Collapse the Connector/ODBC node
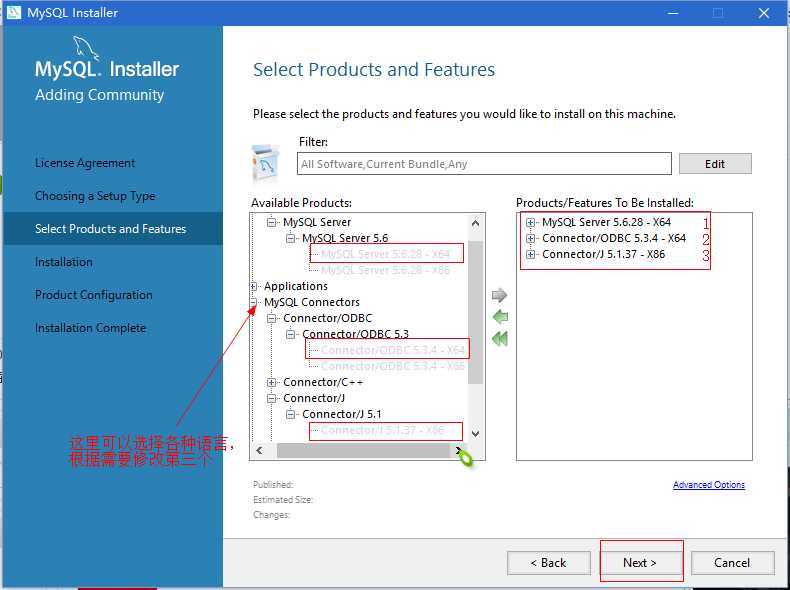This screenshot has width=790, height=590. (x=272, y=318)
